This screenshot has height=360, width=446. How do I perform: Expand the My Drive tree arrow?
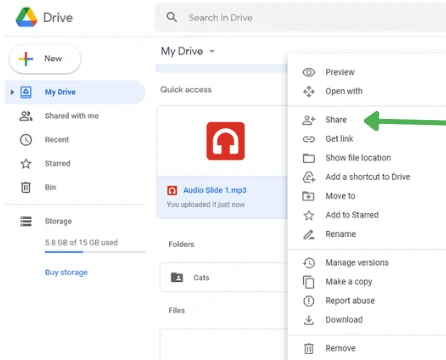pos(12,92)
